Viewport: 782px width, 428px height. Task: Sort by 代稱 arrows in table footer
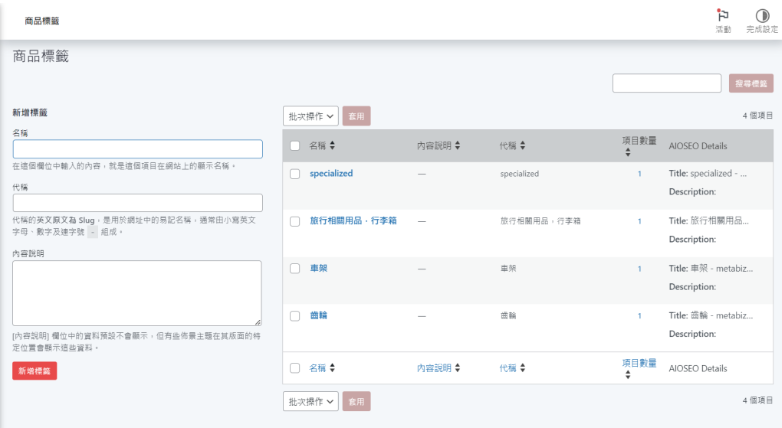pyautogui.click(x=522, y=368)
